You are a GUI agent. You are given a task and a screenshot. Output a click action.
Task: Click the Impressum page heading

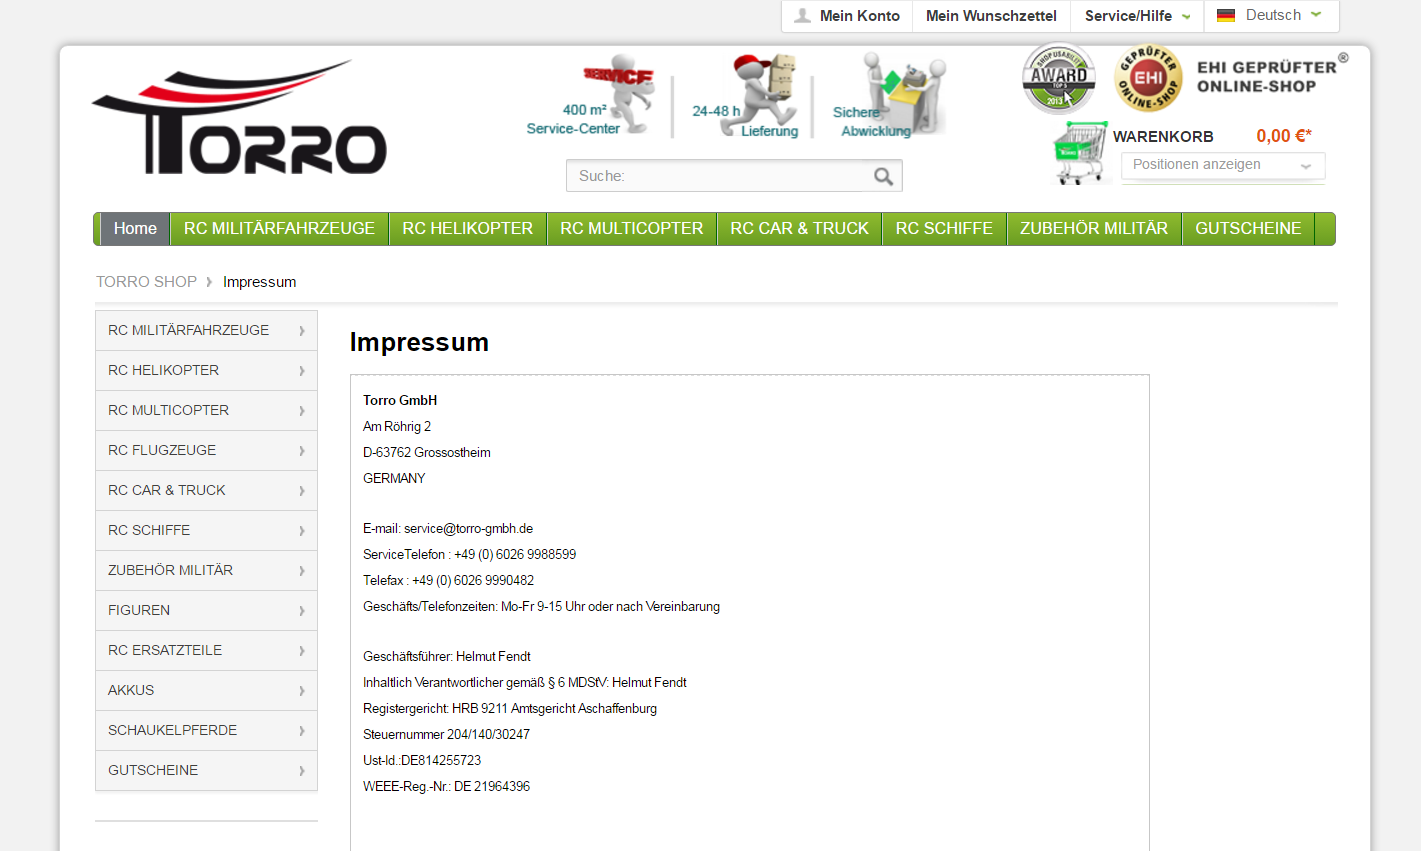(x=419, y=342)
